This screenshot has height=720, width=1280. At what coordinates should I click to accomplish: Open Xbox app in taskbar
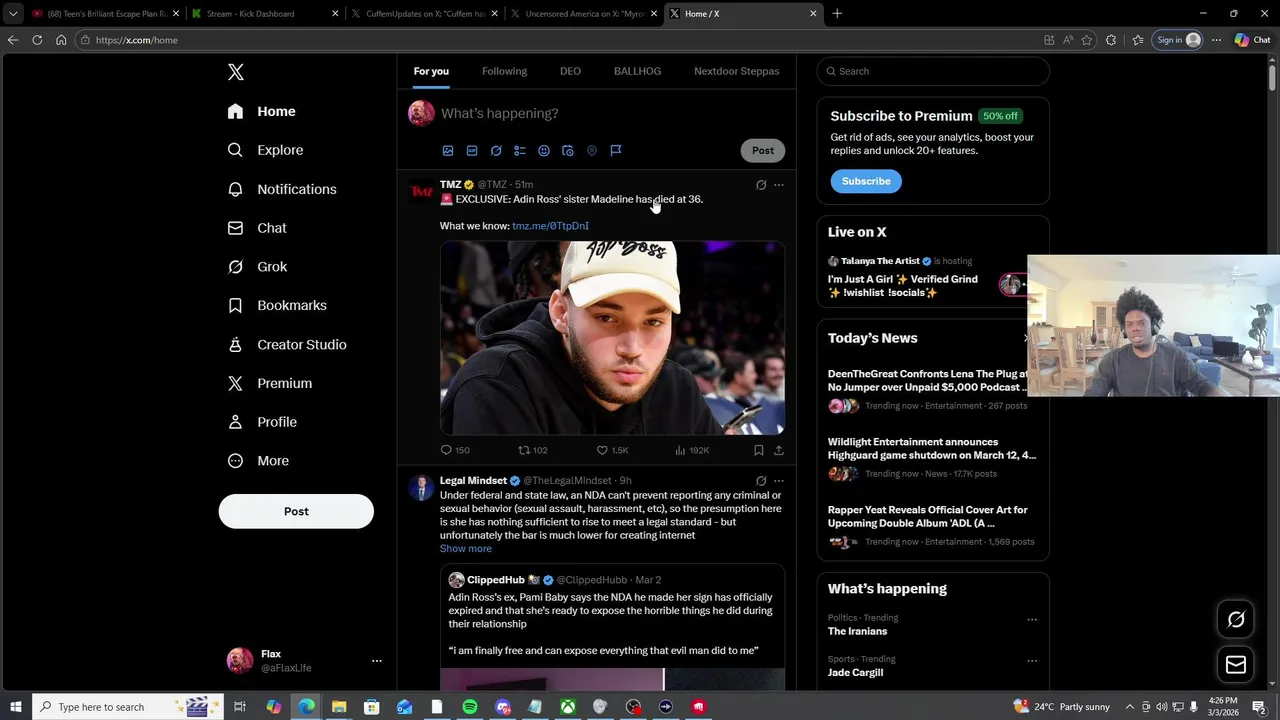(x=567, y=707)
